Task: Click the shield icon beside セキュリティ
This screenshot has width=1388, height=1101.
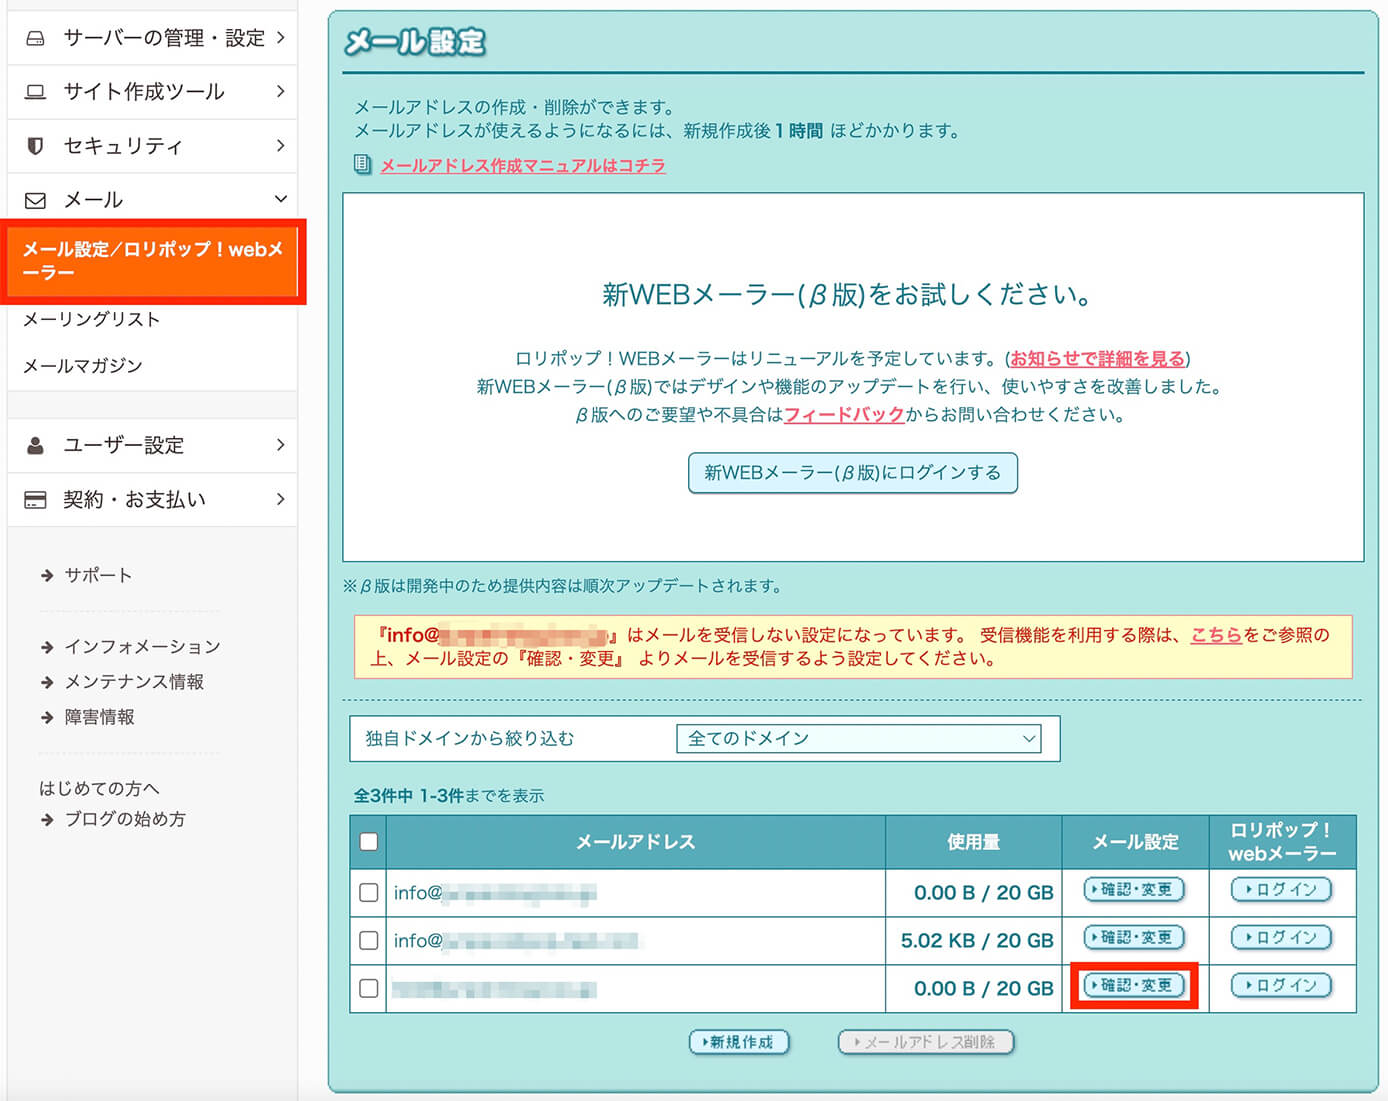Action: 35,146
